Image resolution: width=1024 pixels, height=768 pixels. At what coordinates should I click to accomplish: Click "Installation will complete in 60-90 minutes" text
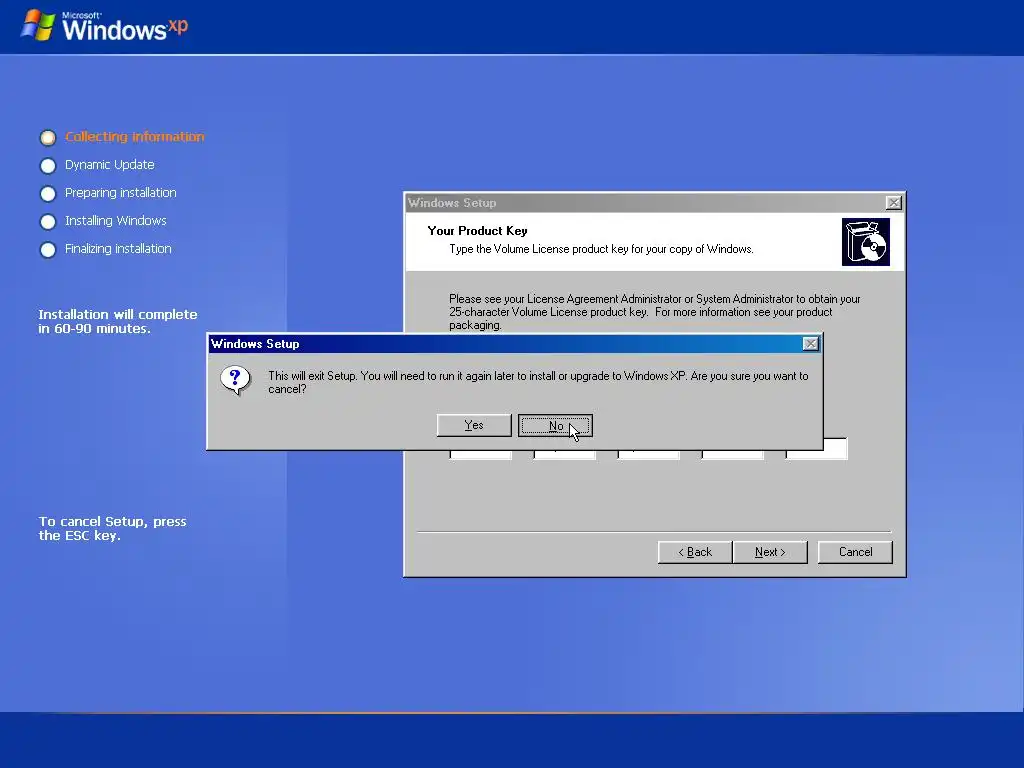[x=118, y=321]
